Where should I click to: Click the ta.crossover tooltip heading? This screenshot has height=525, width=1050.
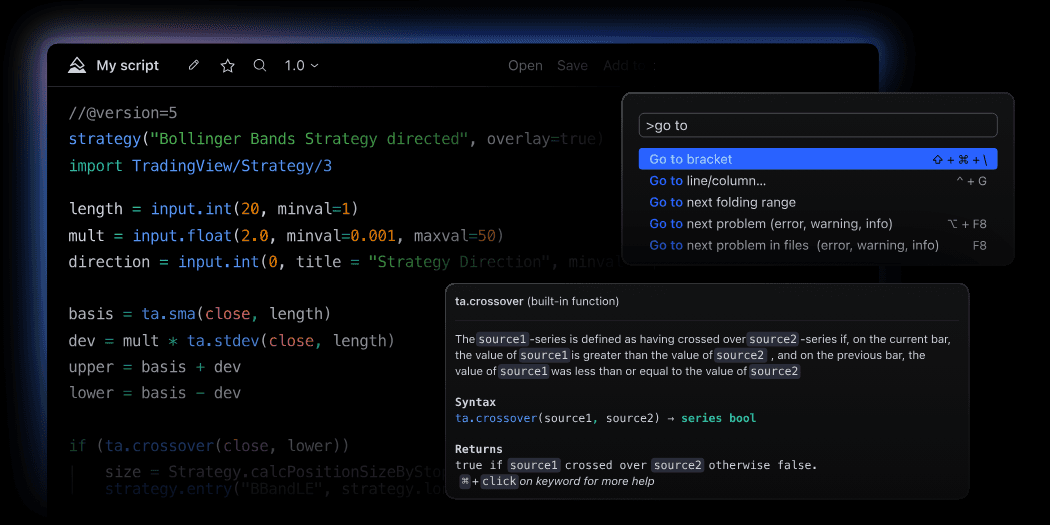click(x=536, y=301)
